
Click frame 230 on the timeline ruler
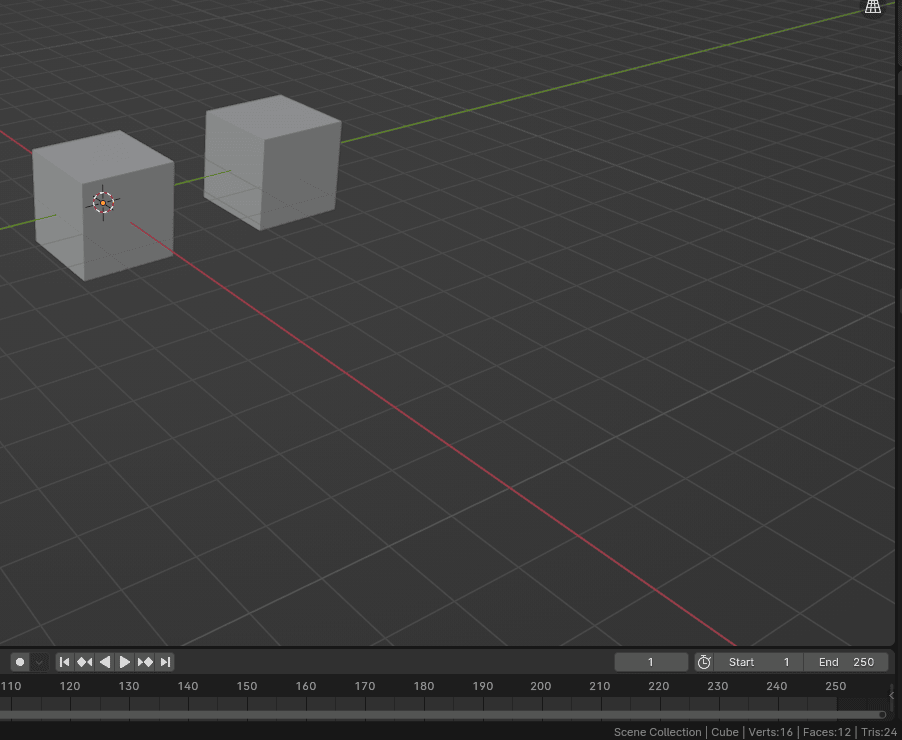(x=718, y=686)
